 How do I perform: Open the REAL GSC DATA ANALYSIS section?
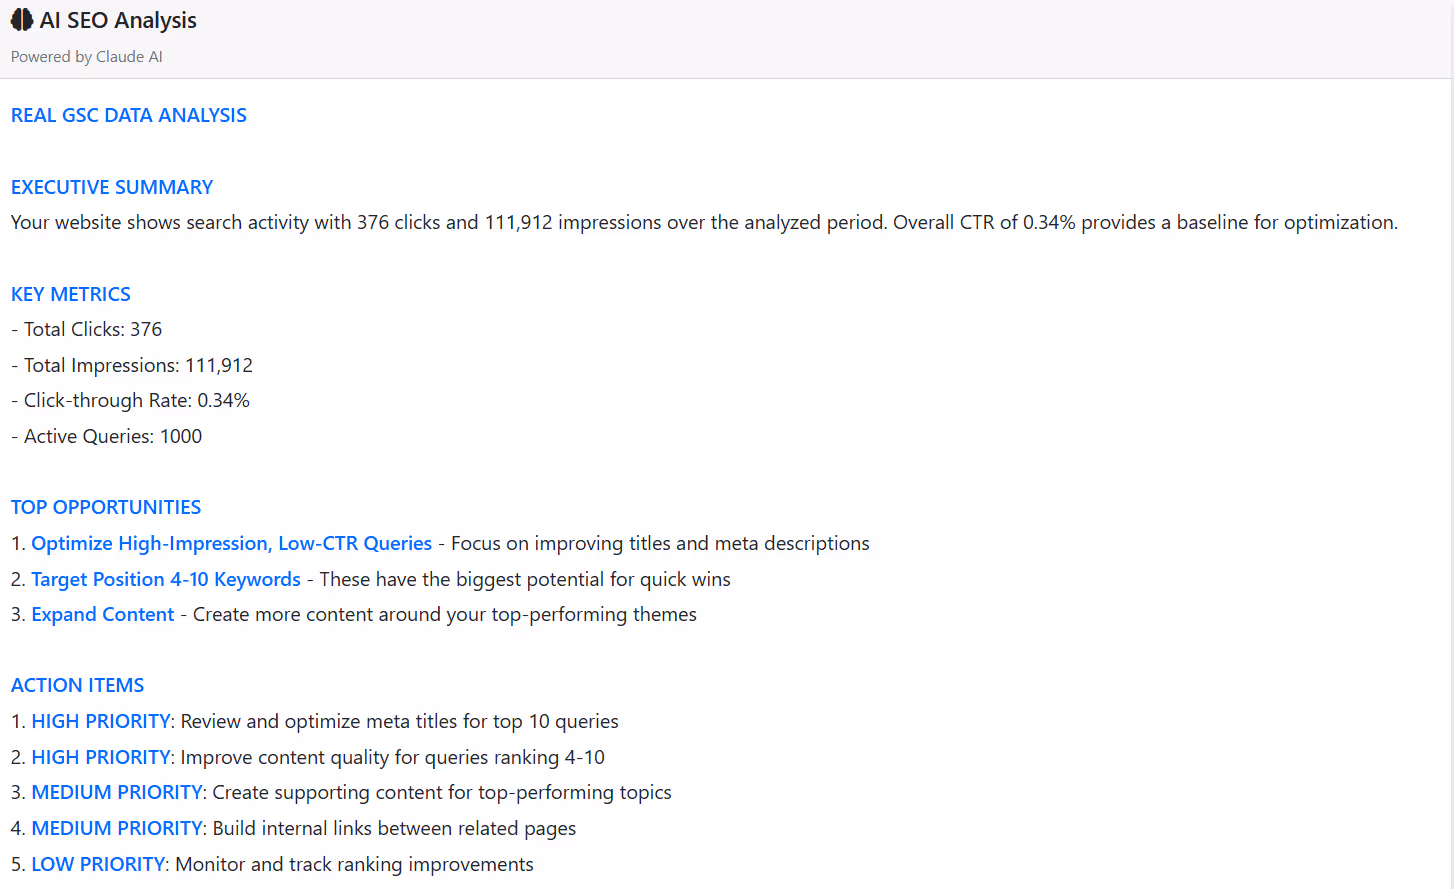click(128, 115)
